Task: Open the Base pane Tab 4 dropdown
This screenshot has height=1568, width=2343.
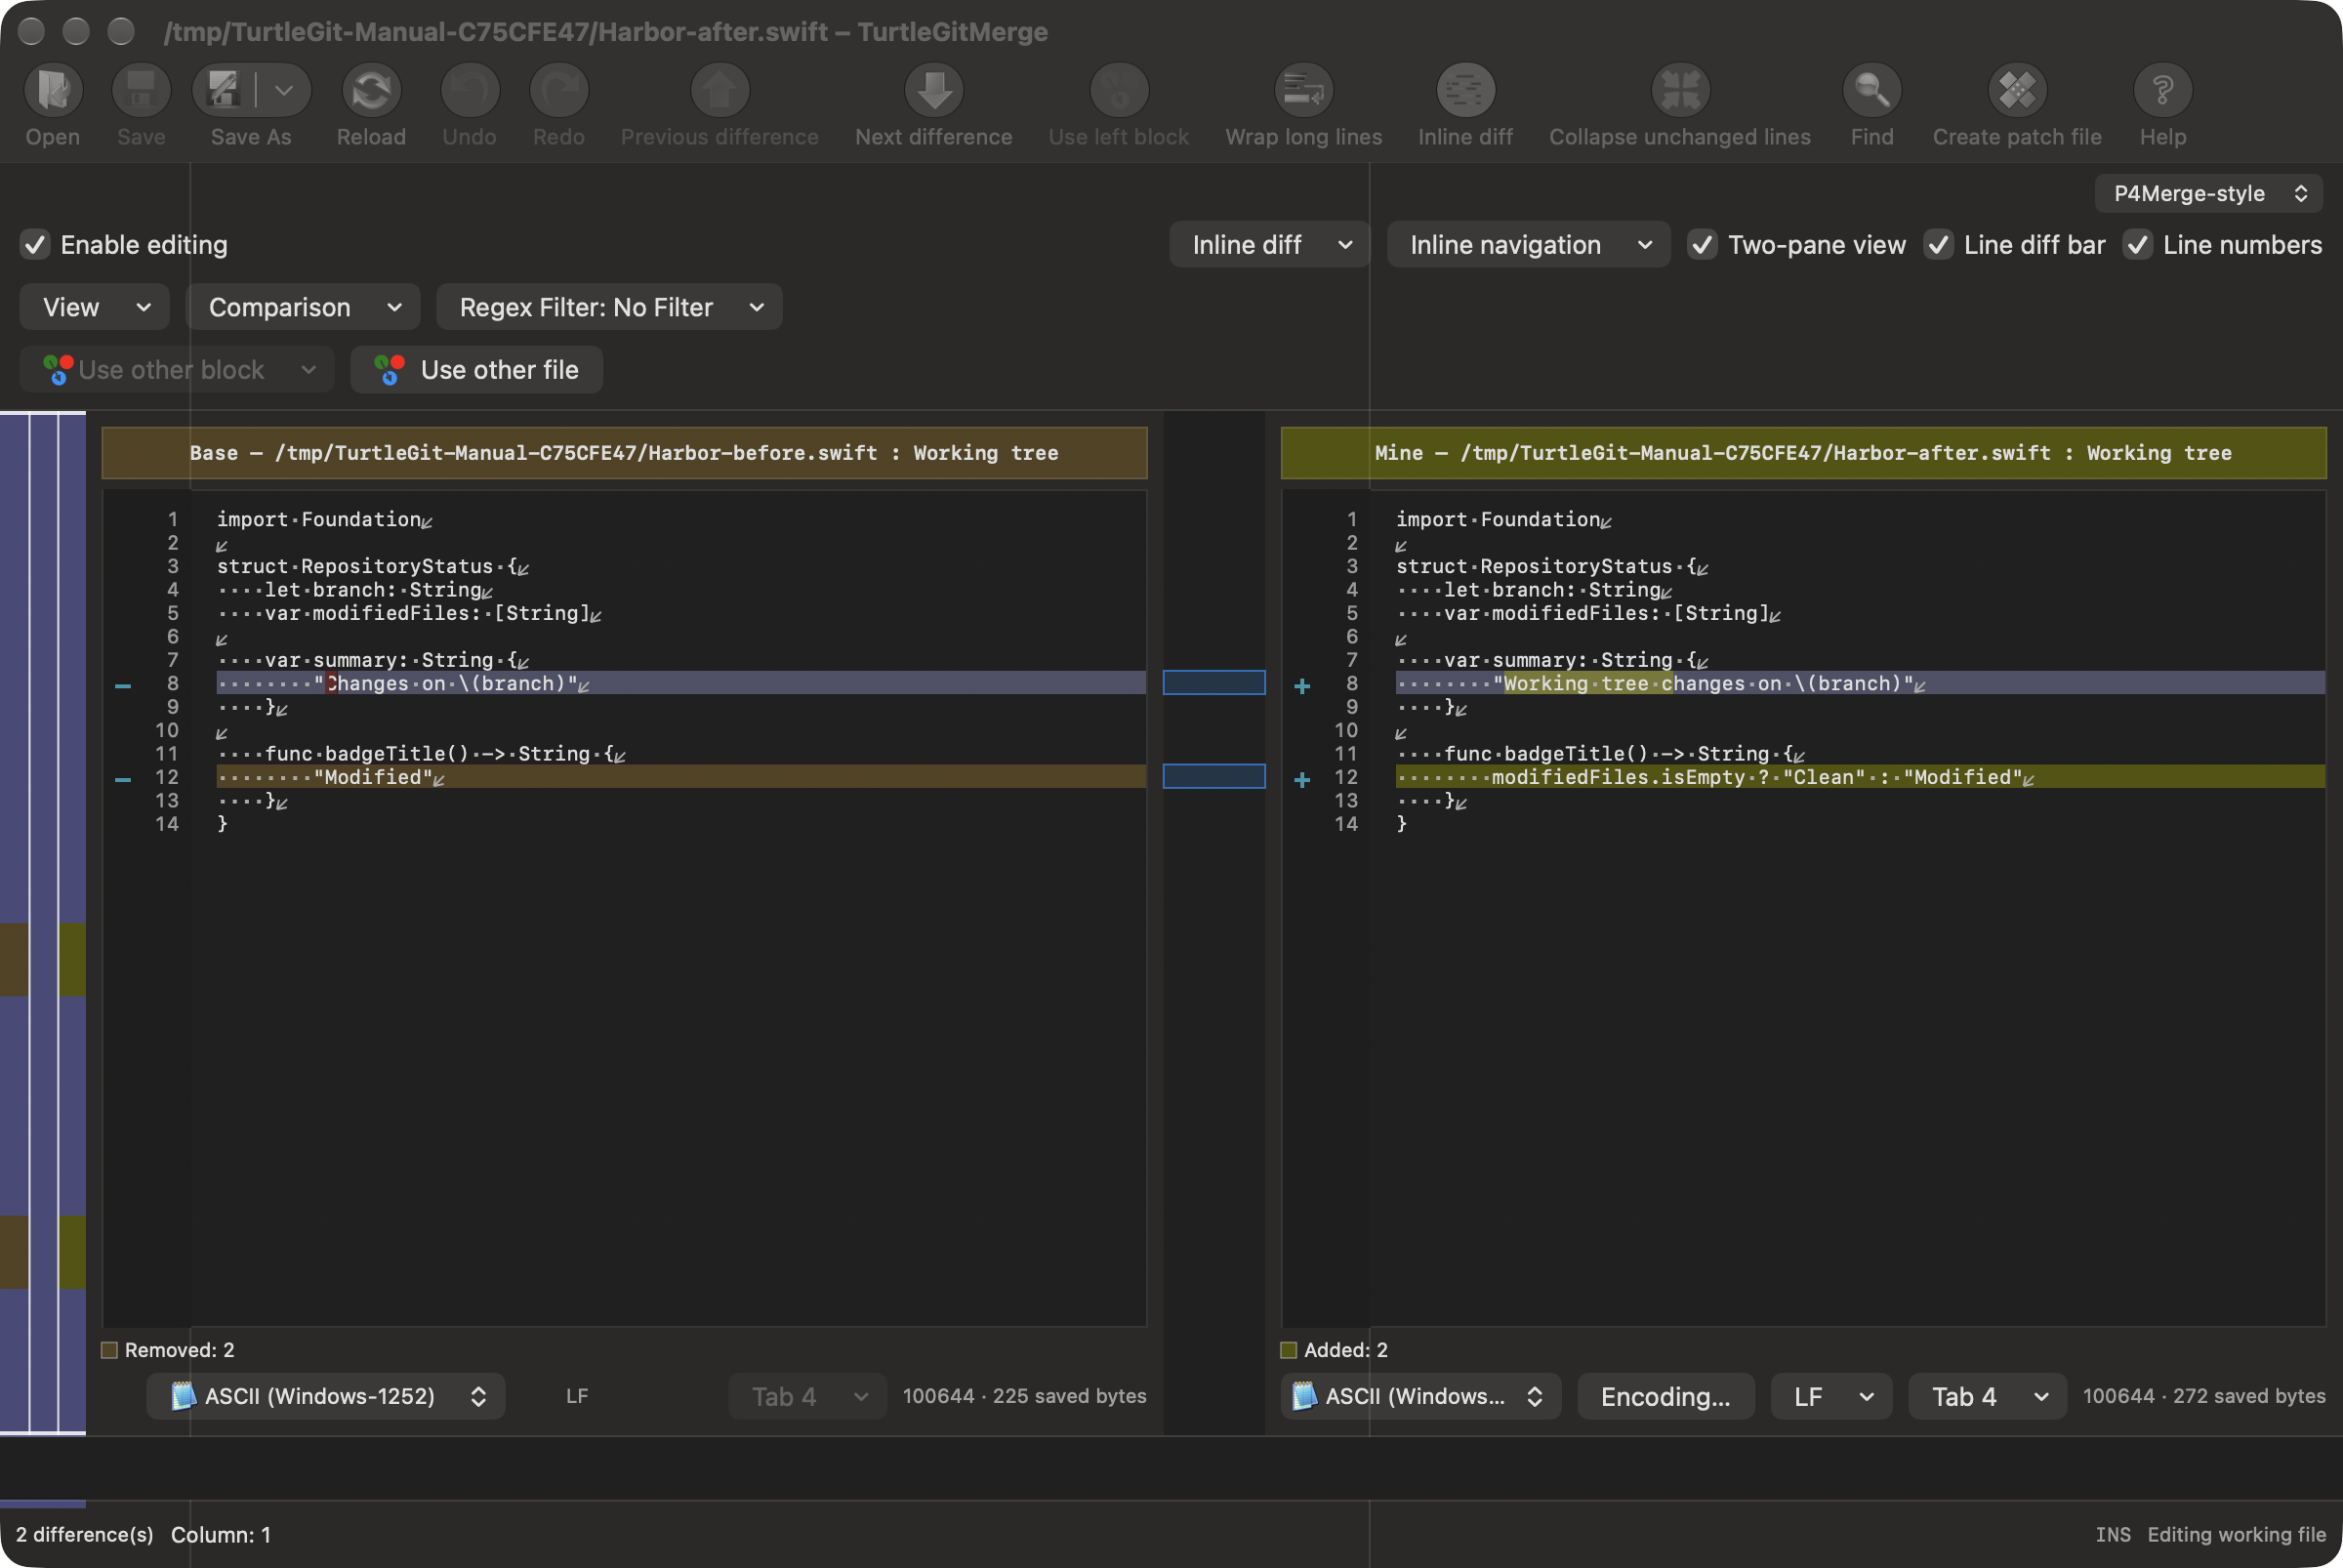Action: pos(807,1396)
